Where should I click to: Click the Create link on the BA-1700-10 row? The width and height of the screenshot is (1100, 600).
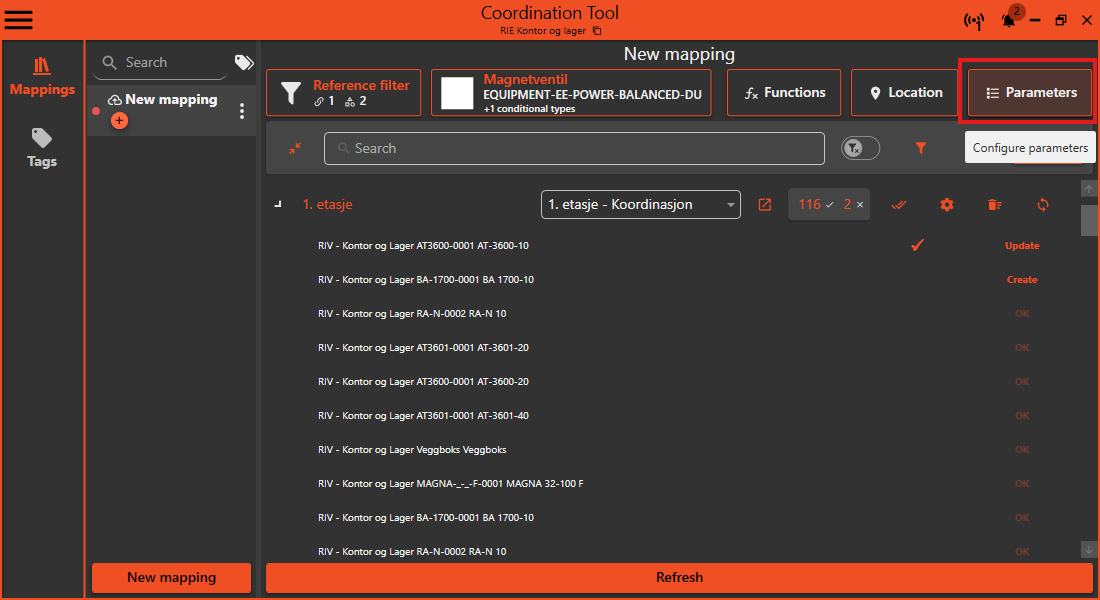[x=1022, y=279]
